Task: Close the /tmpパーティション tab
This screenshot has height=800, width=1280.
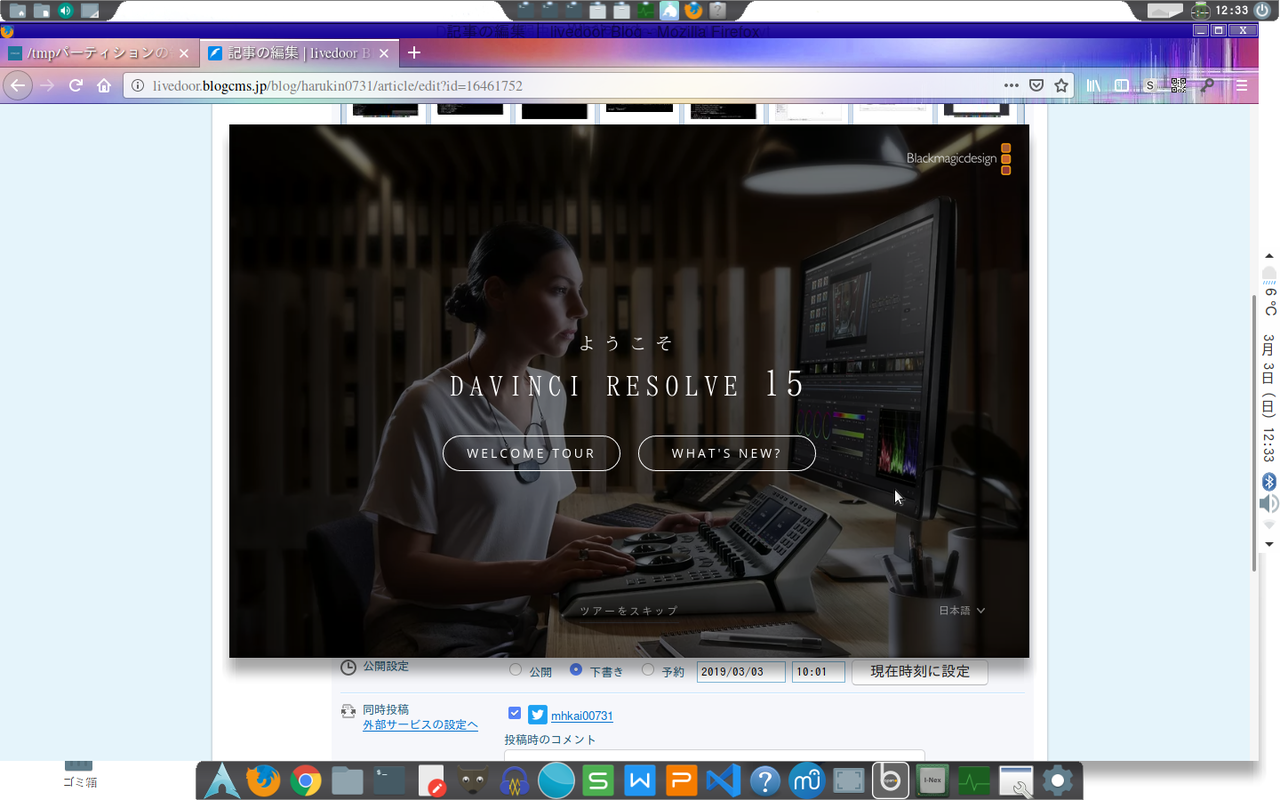Action: tap(183, 53)
